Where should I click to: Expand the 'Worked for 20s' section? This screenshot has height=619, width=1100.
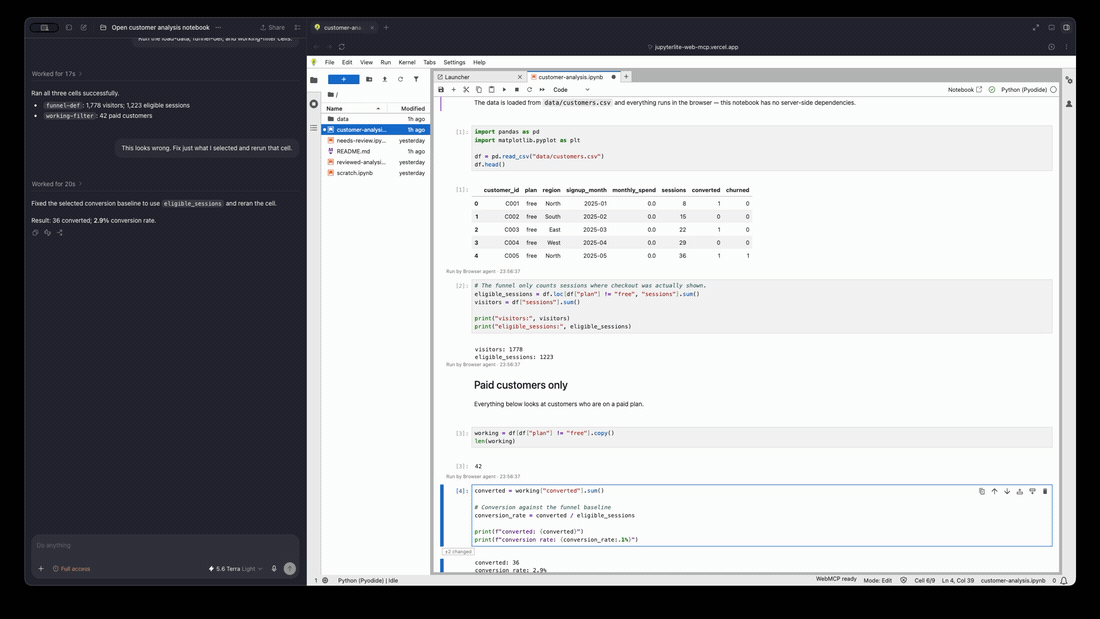57,184
